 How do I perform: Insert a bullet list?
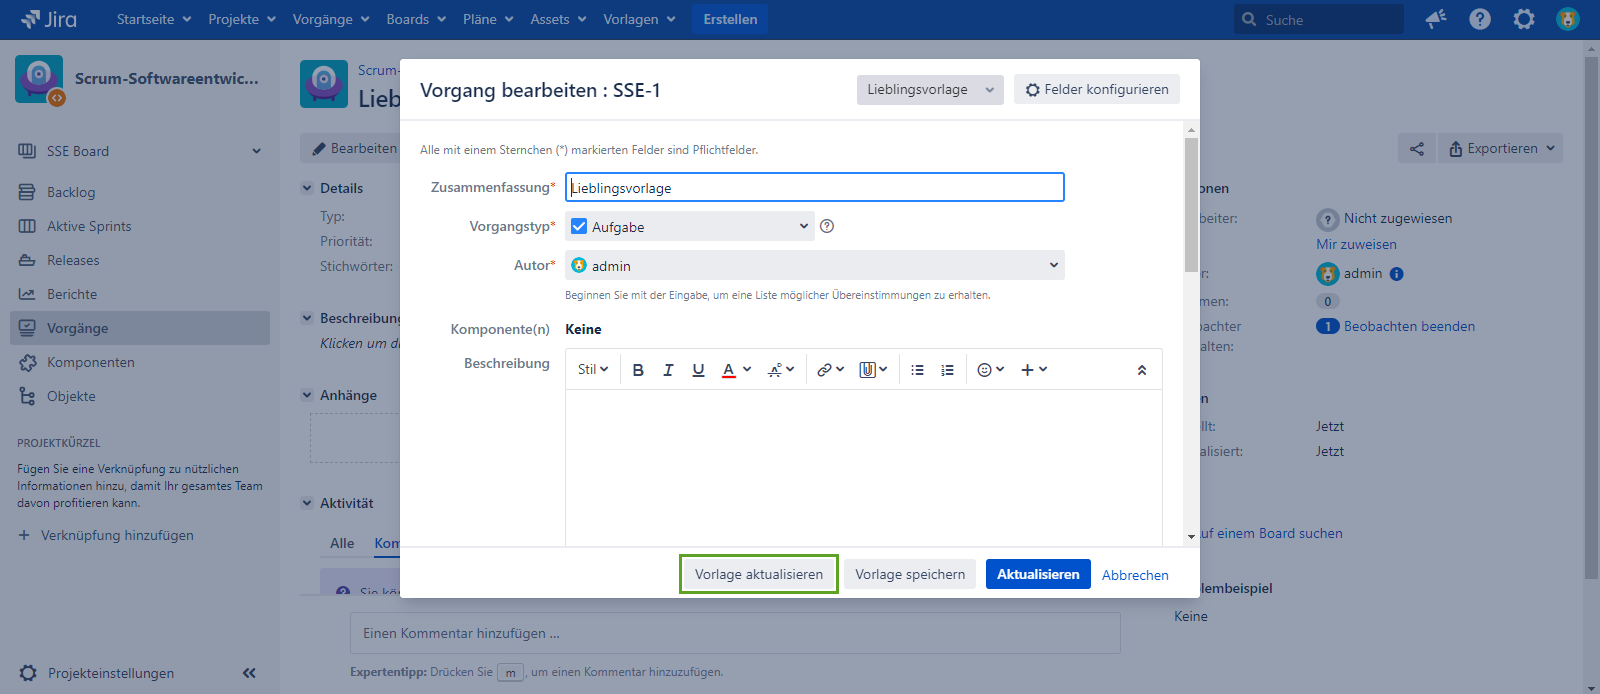(917, 370)
